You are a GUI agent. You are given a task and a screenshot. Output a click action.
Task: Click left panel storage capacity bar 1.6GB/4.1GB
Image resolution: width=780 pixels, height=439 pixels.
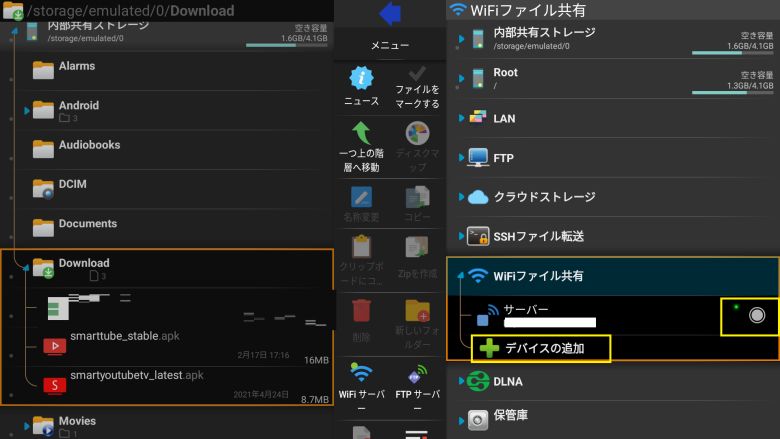pos(287,45)
